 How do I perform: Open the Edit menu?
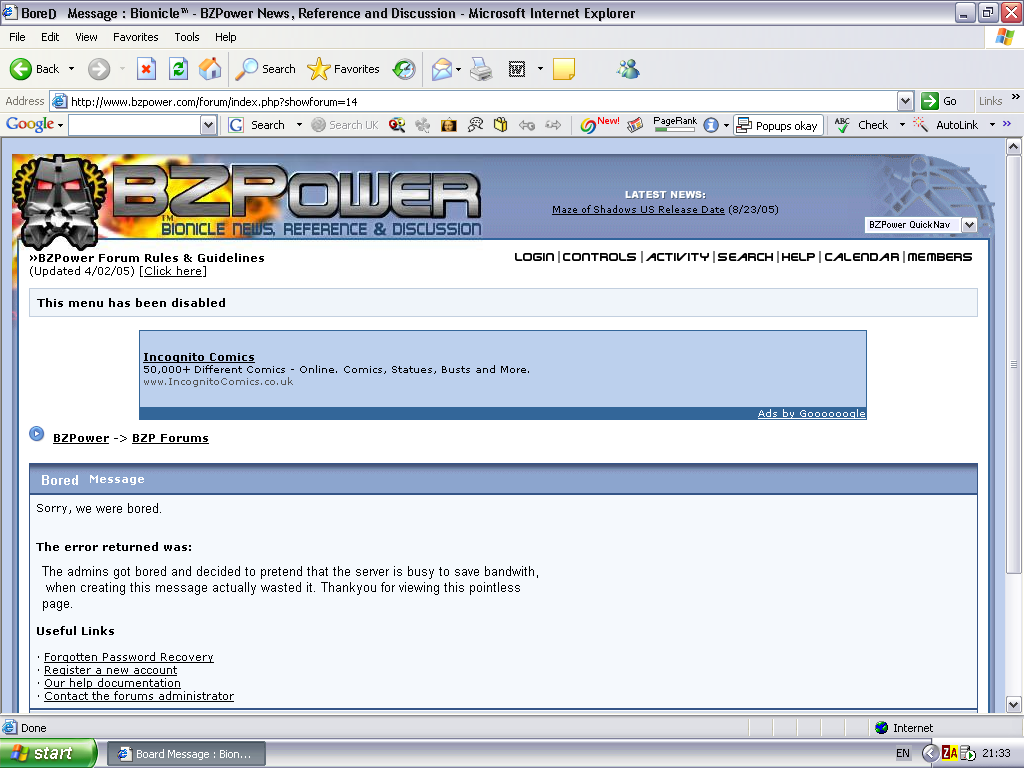click(x=50, y=37)
